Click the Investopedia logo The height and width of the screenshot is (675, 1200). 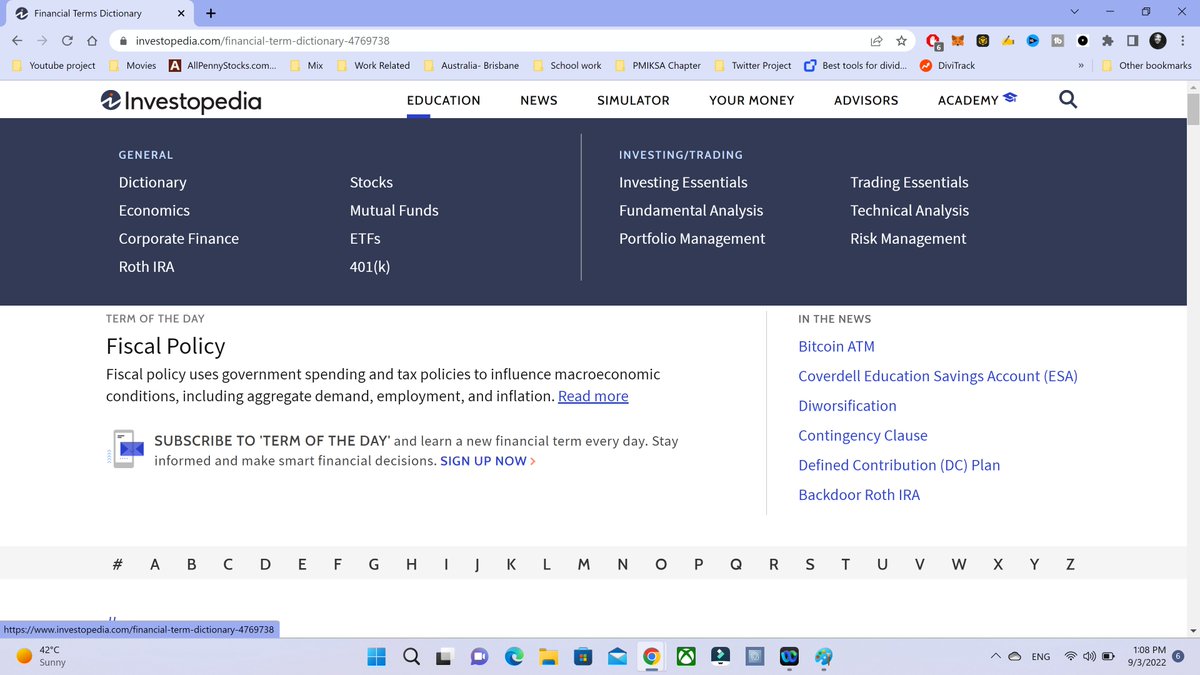tap(181, 100)
